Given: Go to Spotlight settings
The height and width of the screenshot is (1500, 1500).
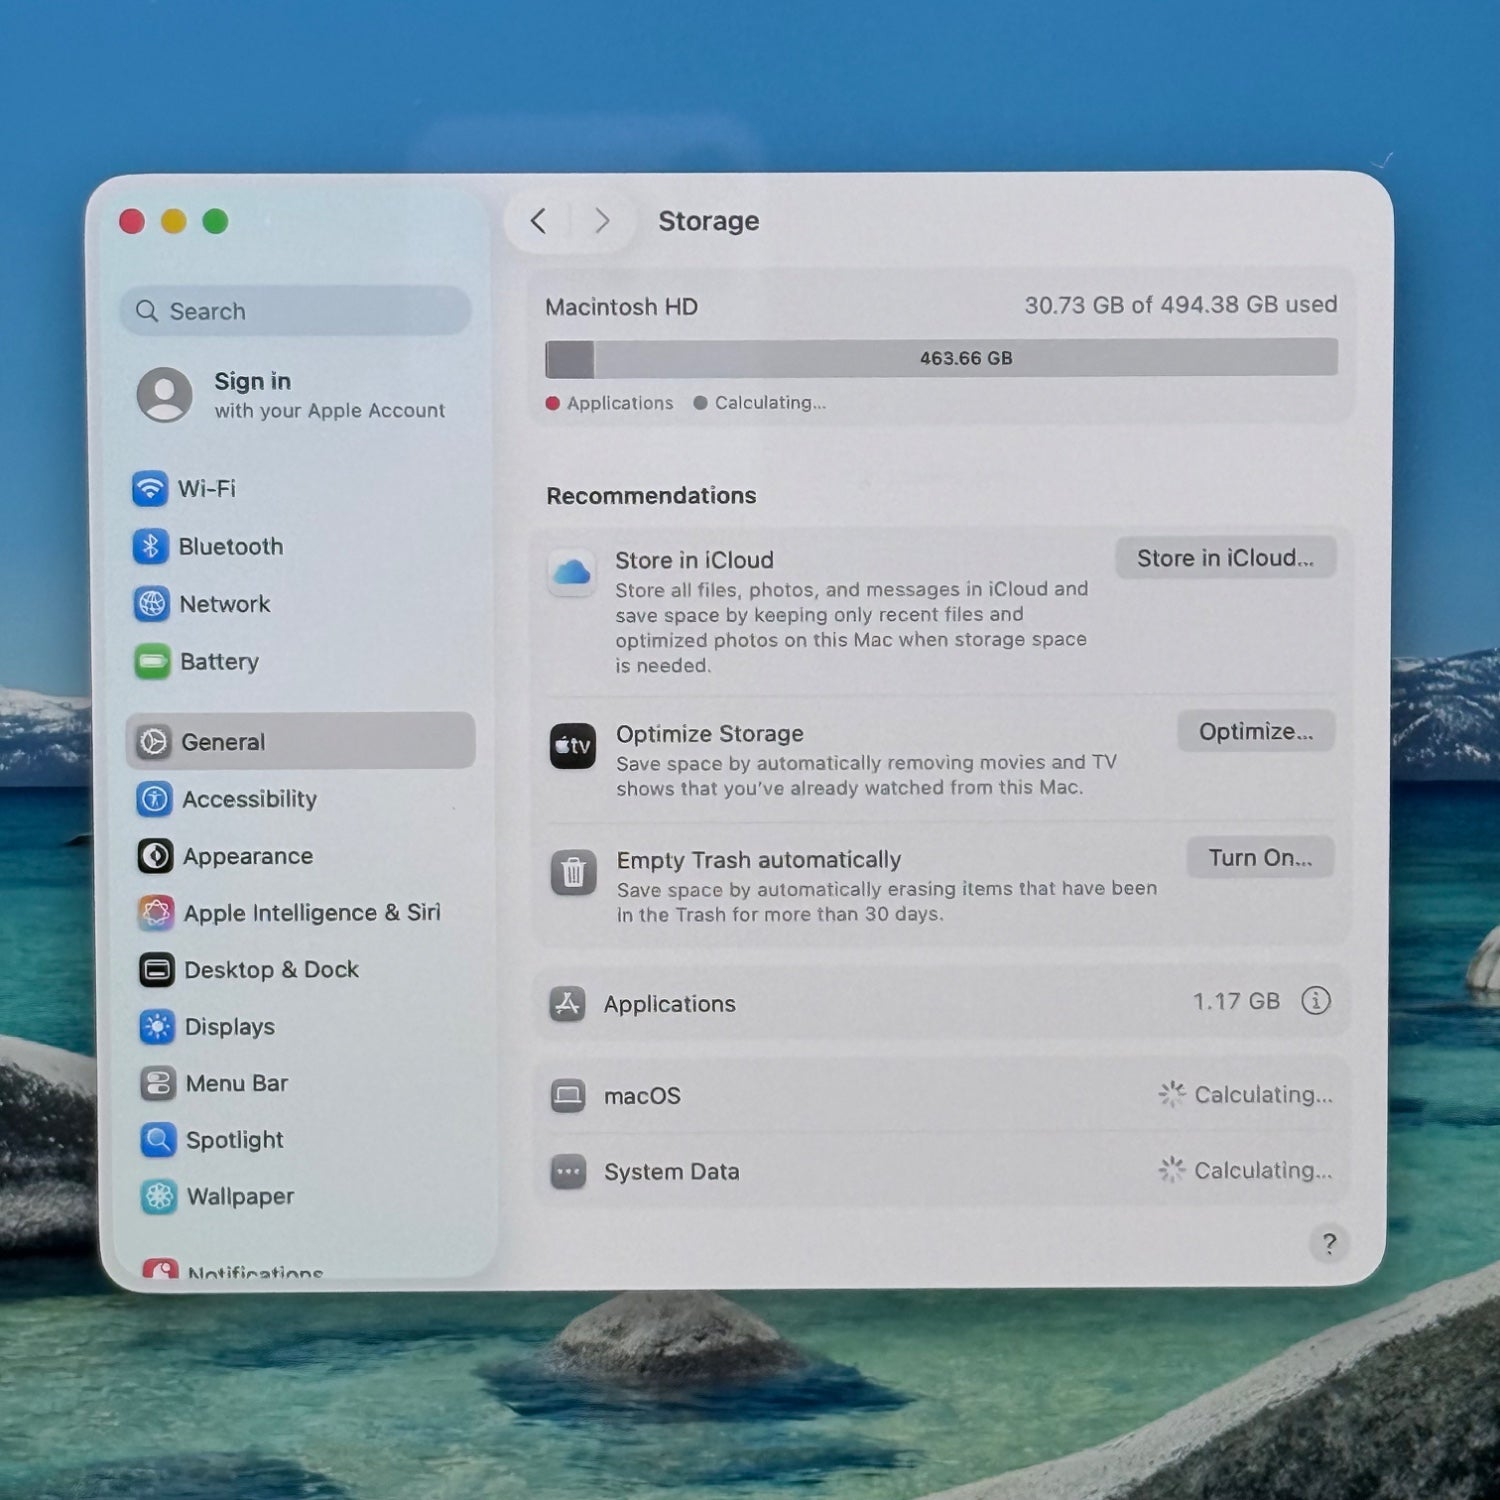Looking at the screenshot, I should pos(234,1140).
